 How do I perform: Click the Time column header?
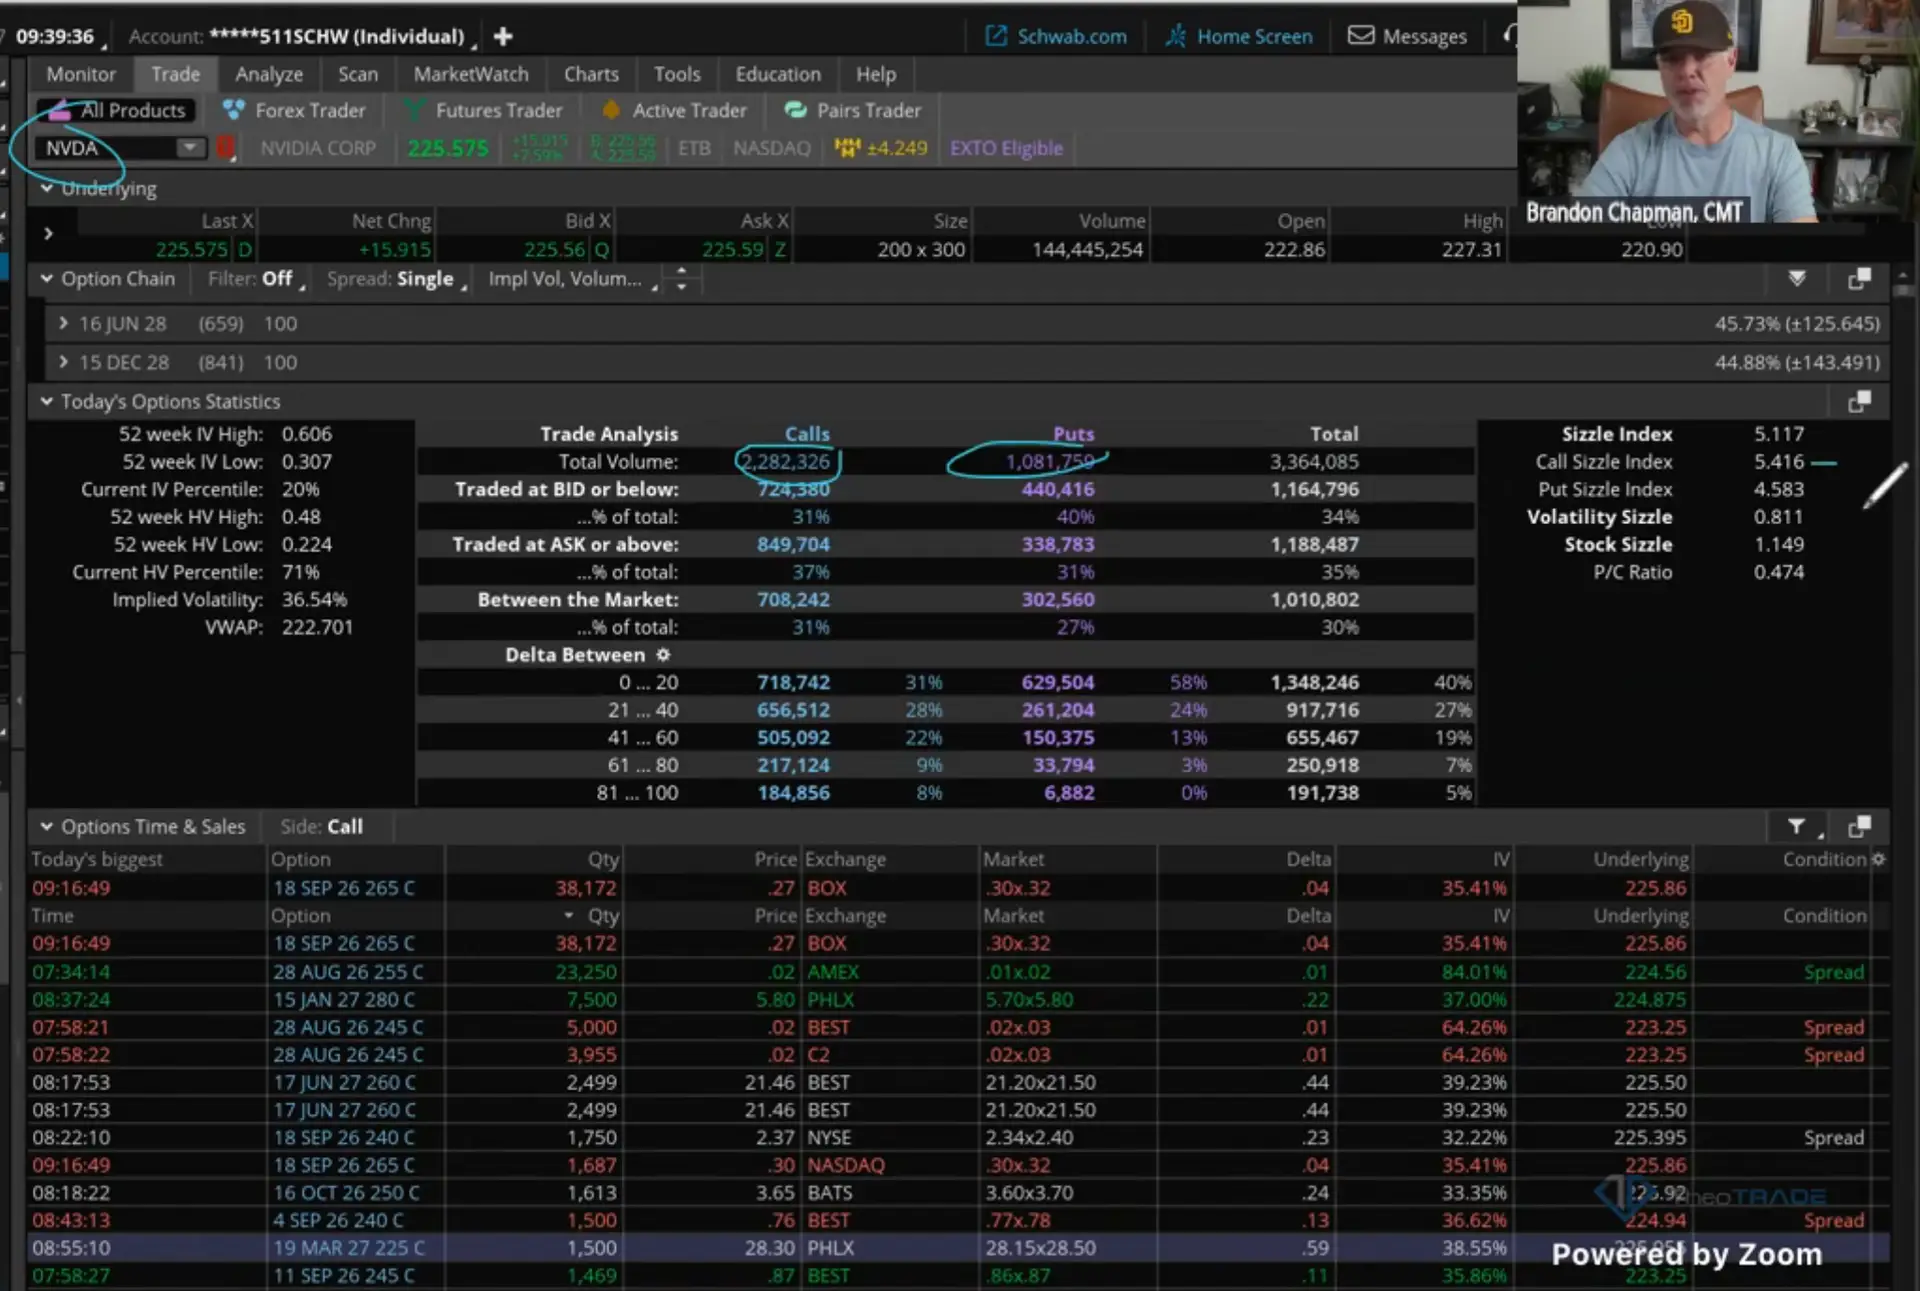click(x=52, y=916)
